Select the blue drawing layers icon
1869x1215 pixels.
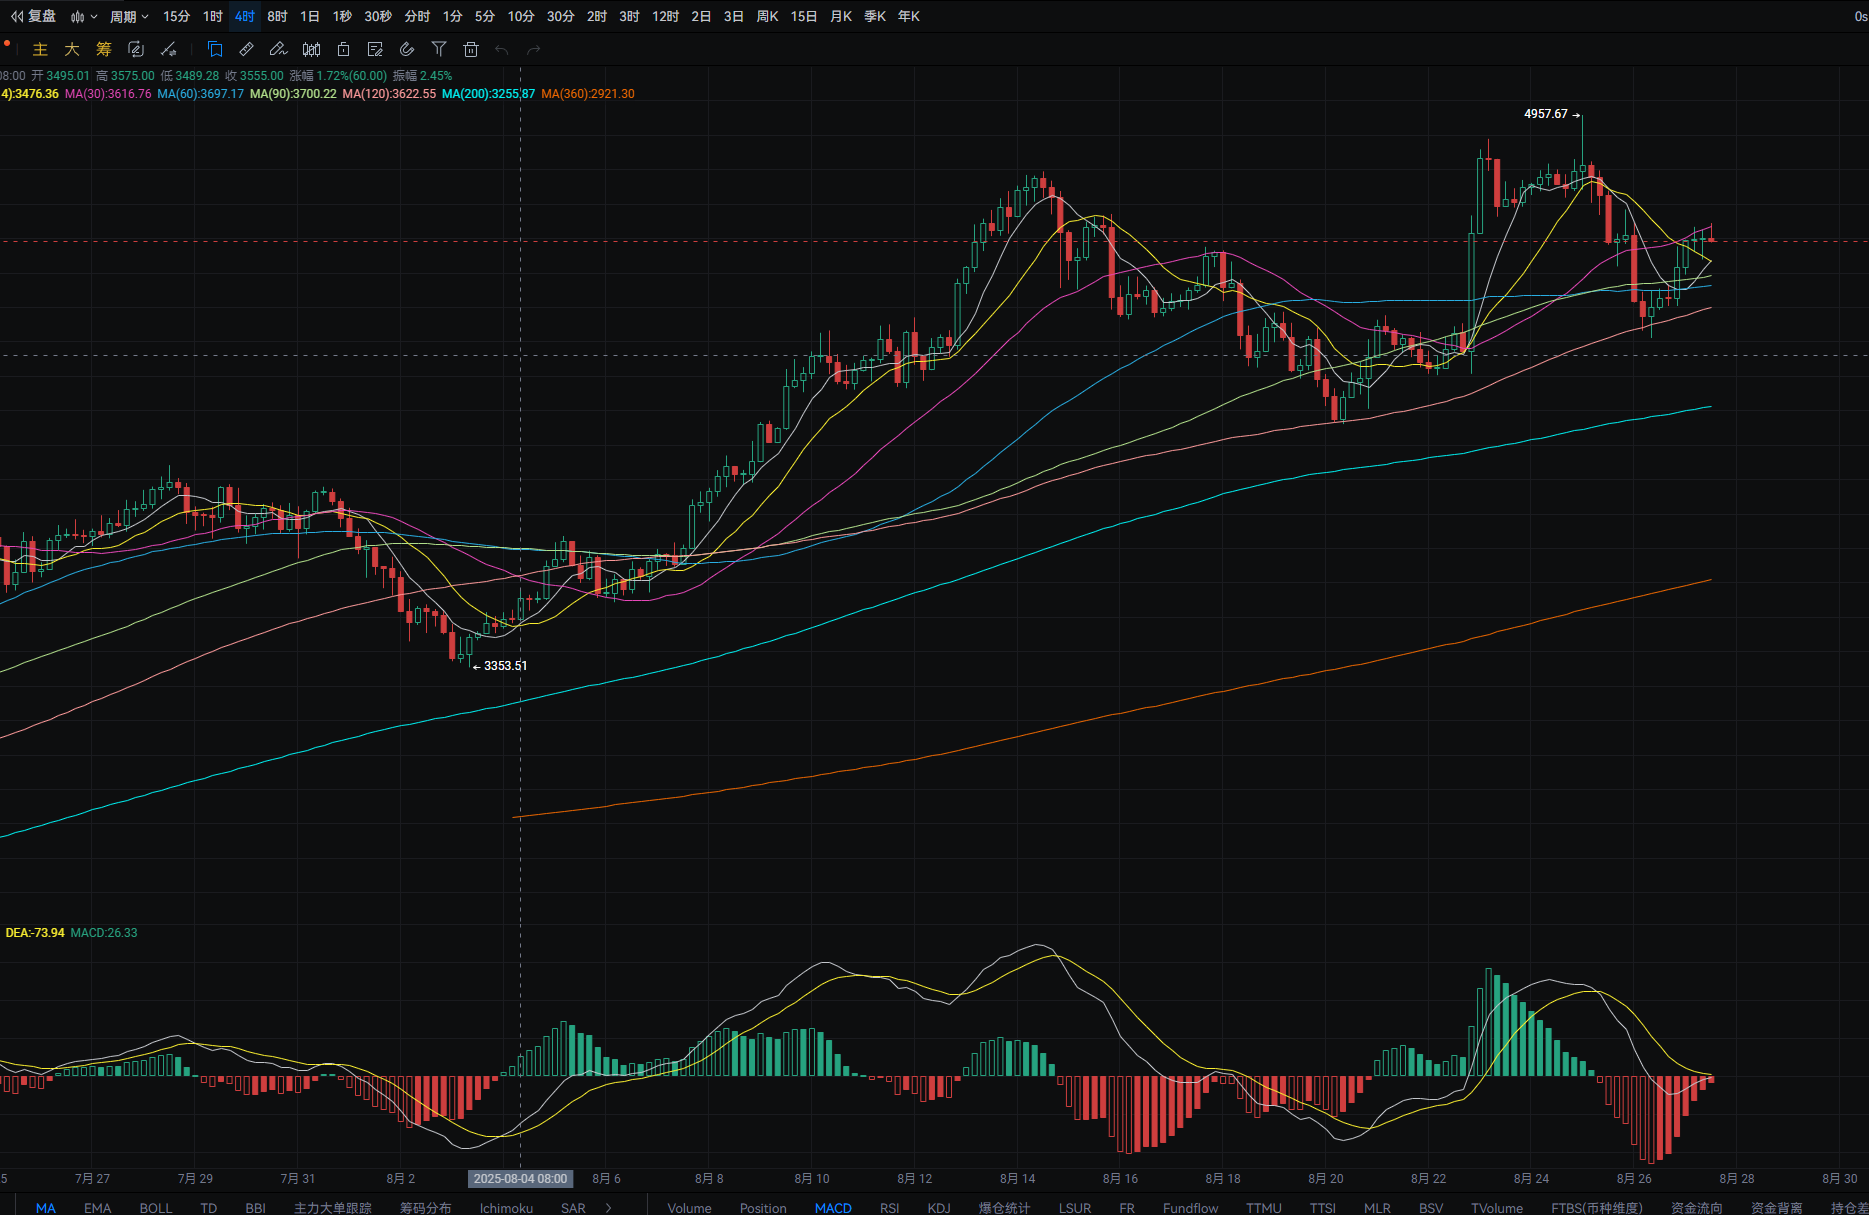click(215, 49)
